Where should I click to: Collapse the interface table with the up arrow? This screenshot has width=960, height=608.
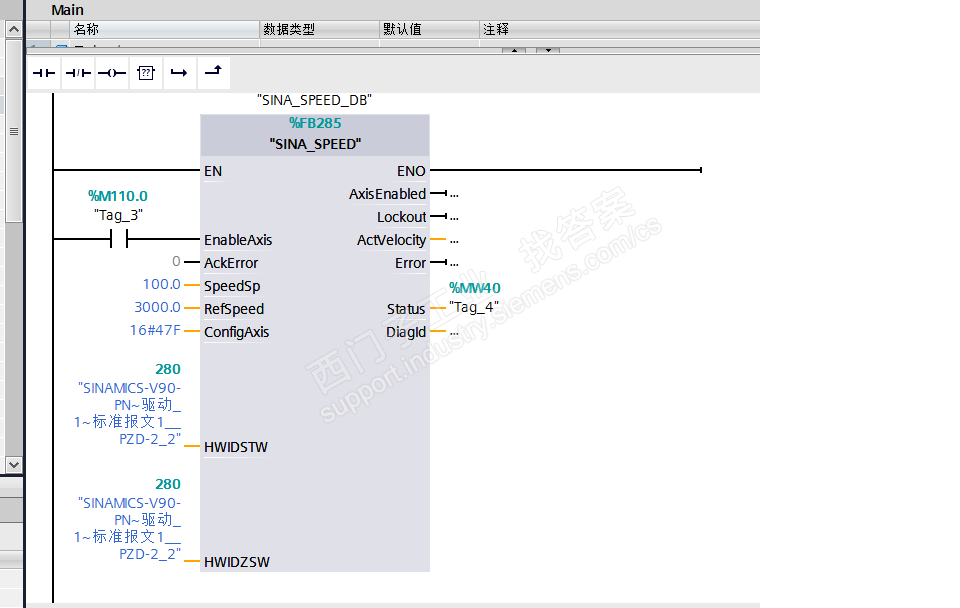click(x=514, y=50)
